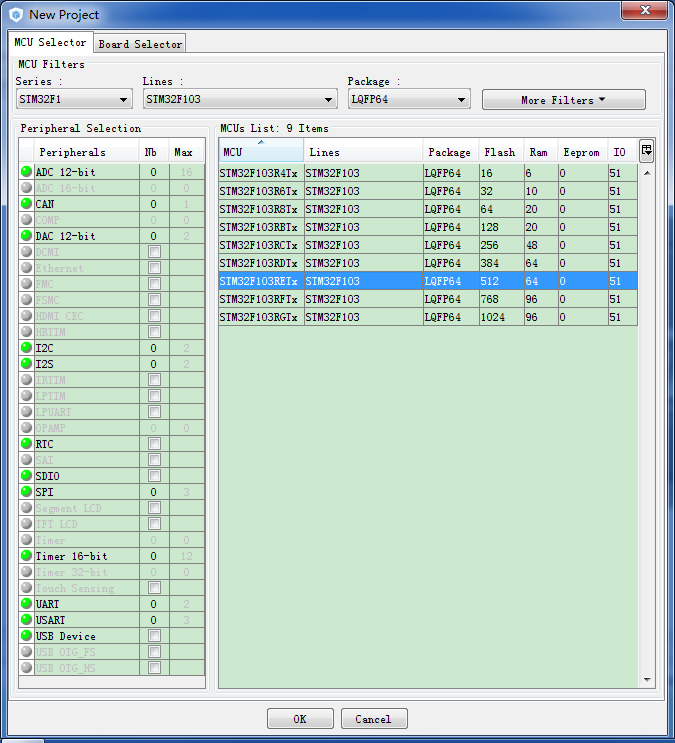Viewport: 675px width, 743px height.
Task: Sort by the MCU column header
Action: pyautogui.click(x=261, y=152)
